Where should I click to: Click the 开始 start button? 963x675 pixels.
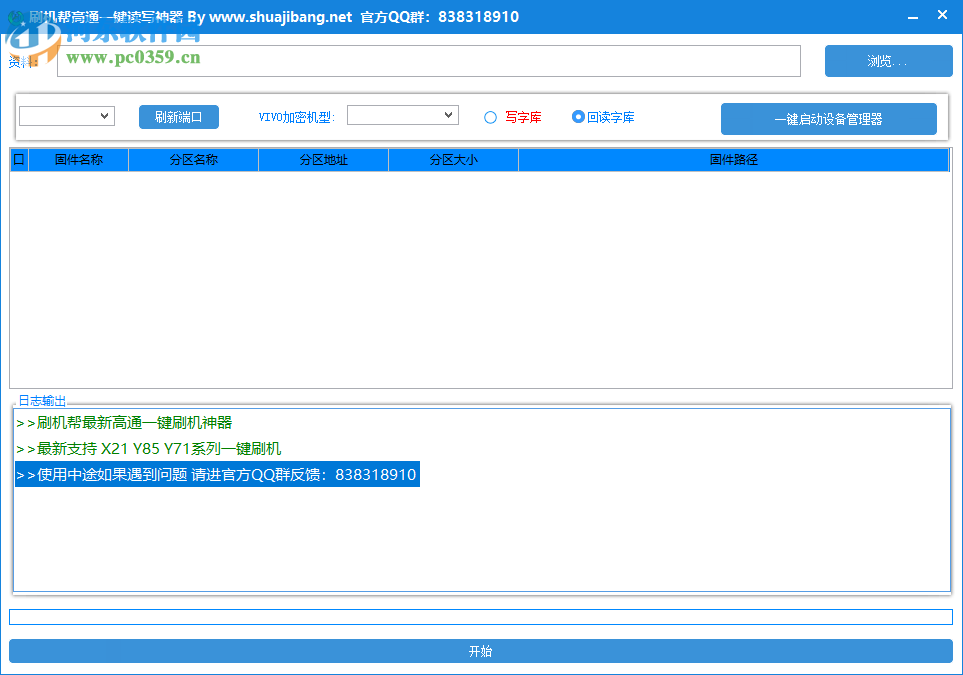tap(481, 651)
